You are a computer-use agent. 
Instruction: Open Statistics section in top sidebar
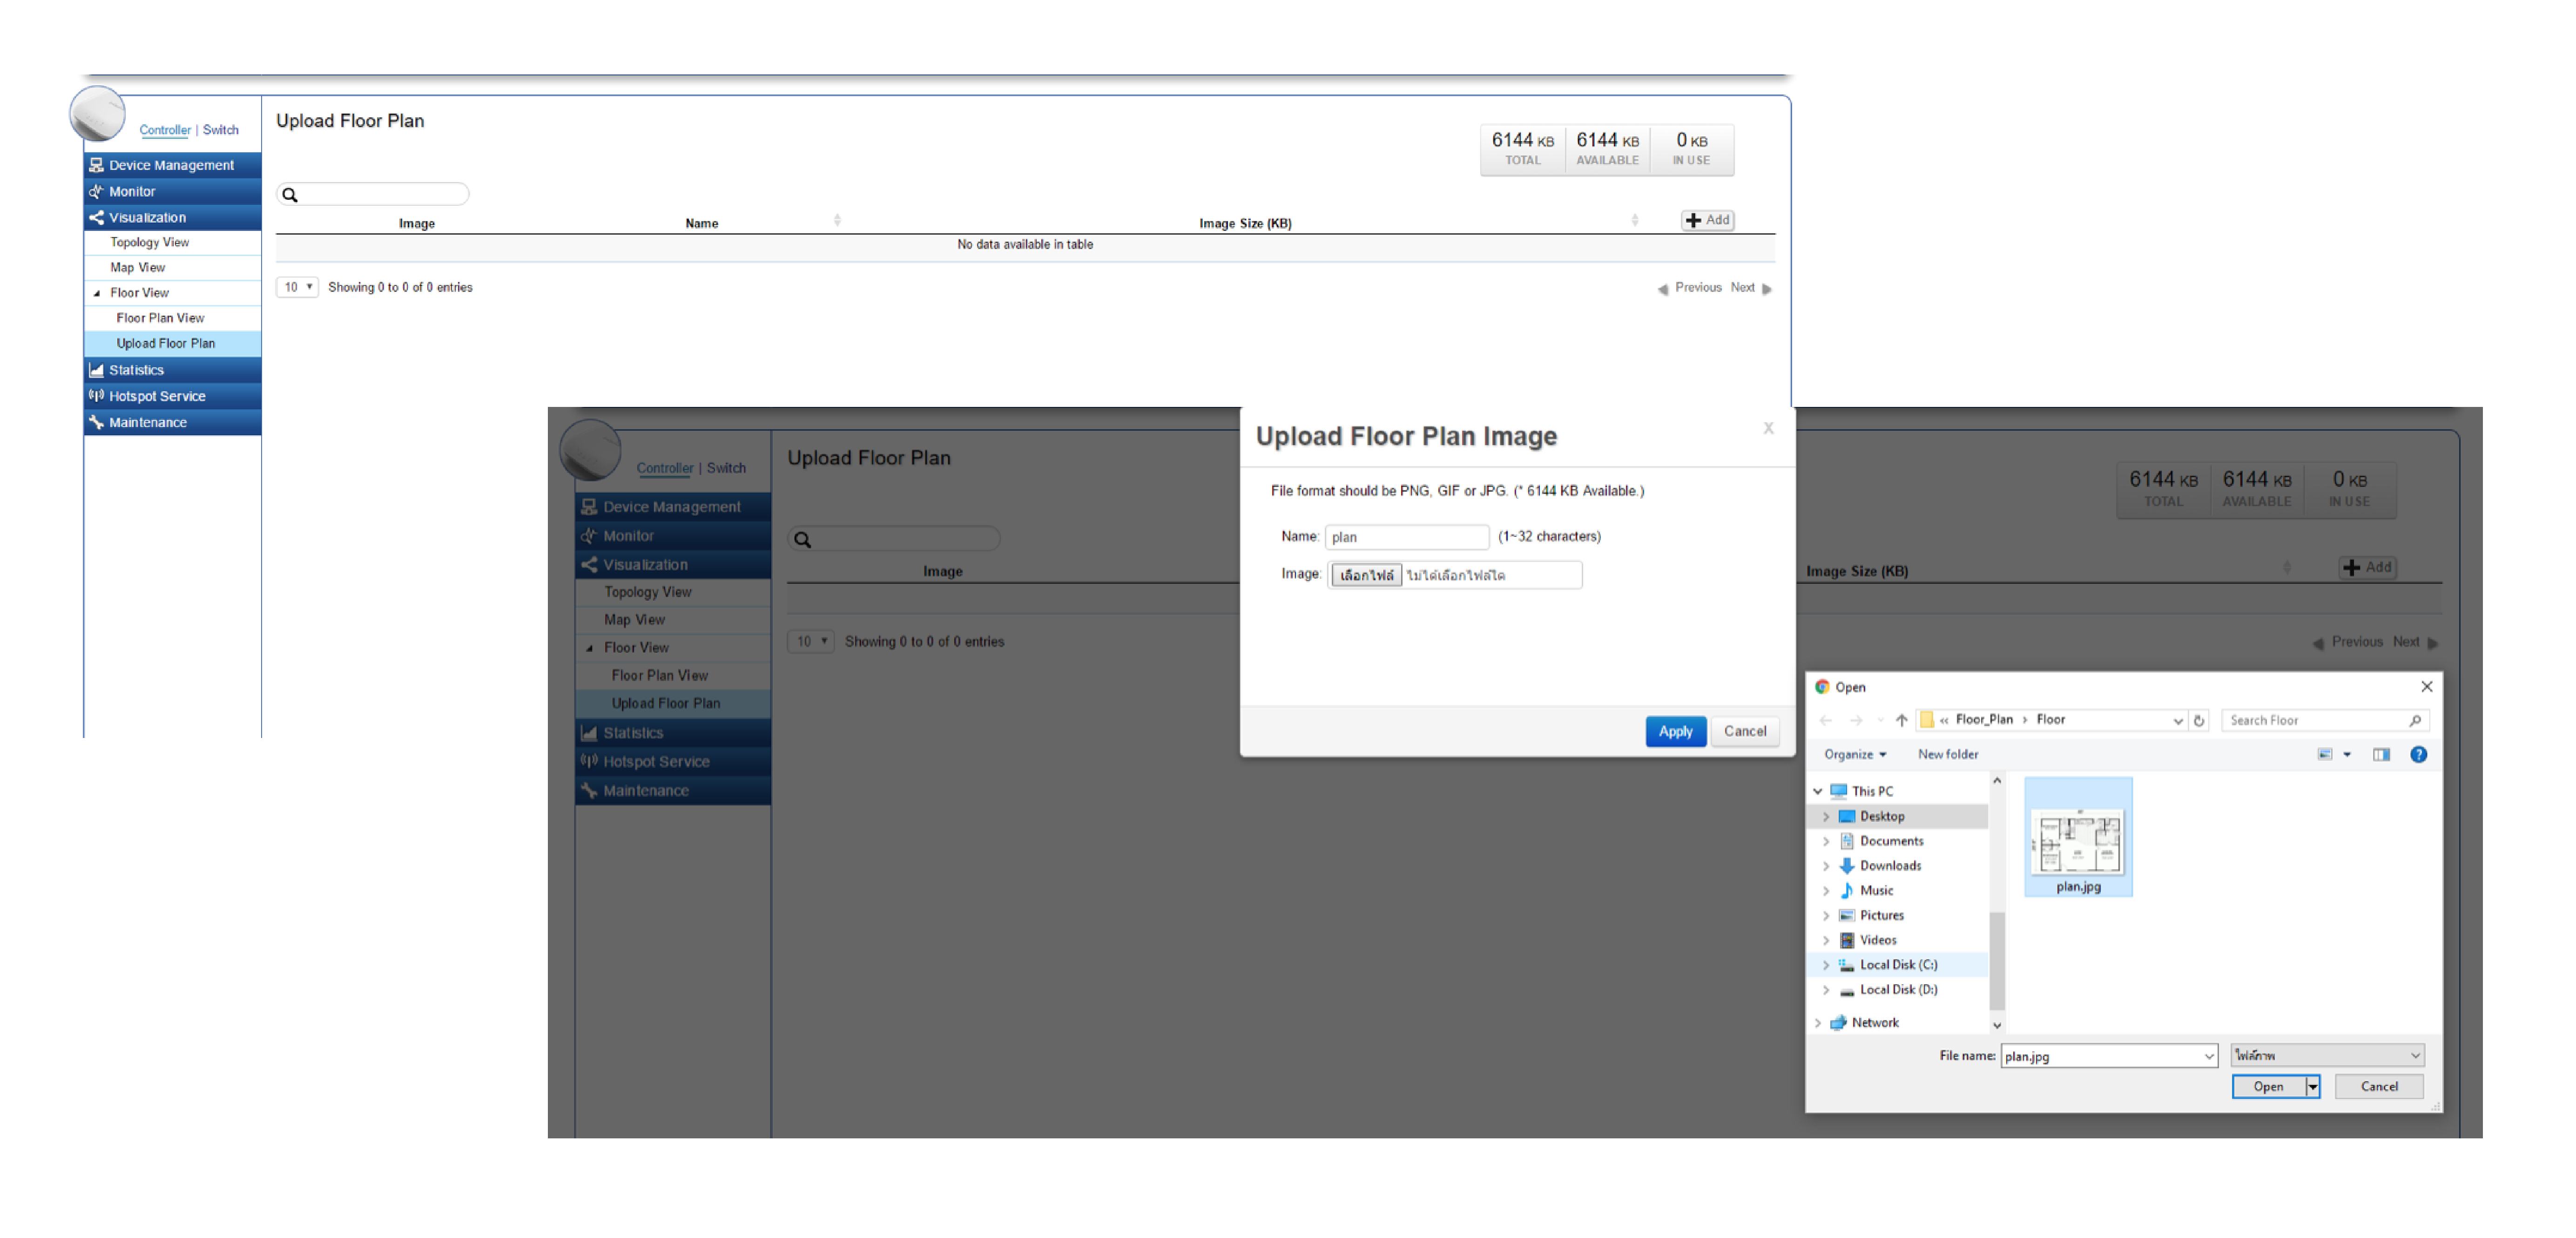(172, 370)
